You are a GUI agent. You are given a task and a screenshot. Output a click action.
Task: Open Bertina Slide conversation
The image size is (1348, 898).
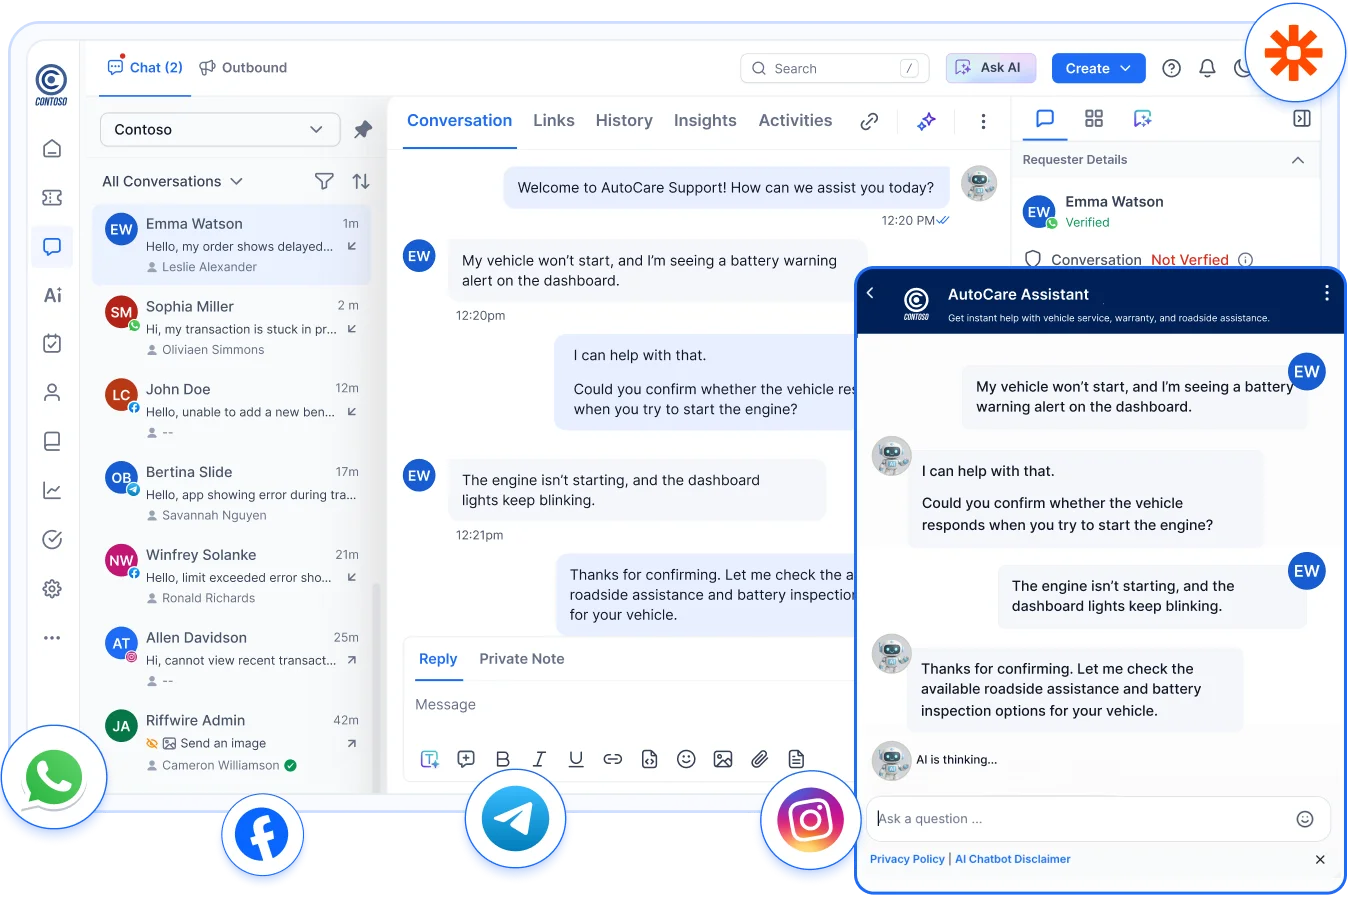click(x=232, y=493)
